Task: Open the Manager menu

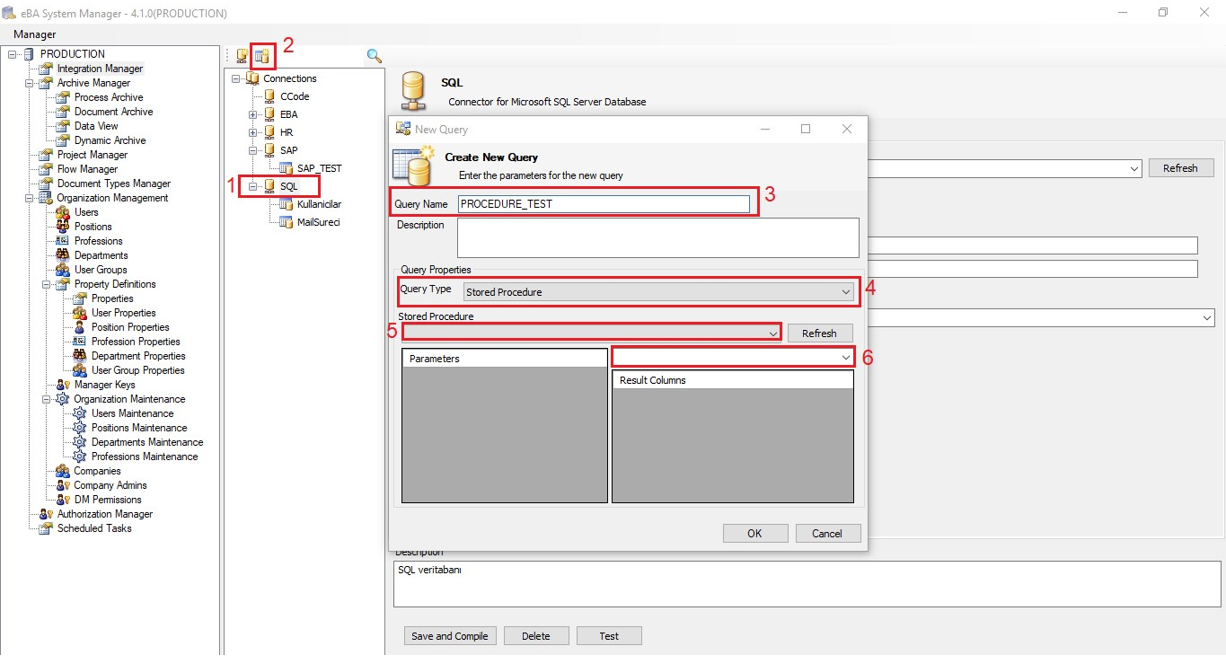Action: (35, 34)
